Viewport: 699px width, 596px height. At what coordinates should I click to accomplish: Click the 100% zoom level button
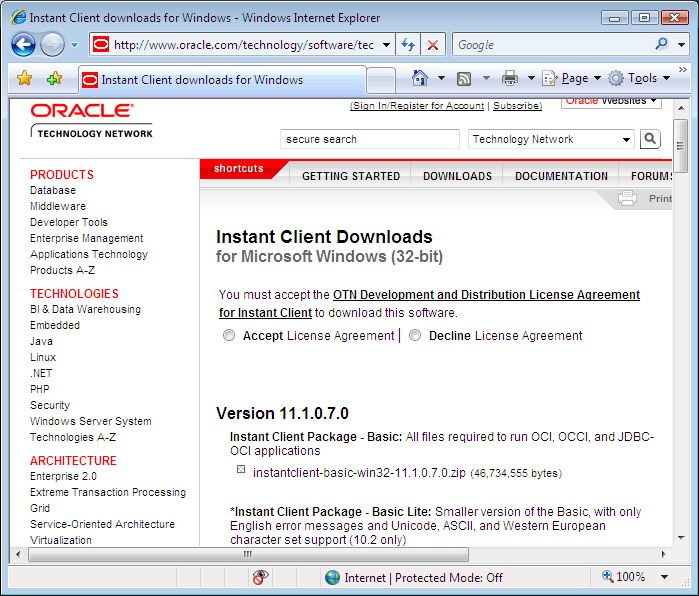point(624,577)
